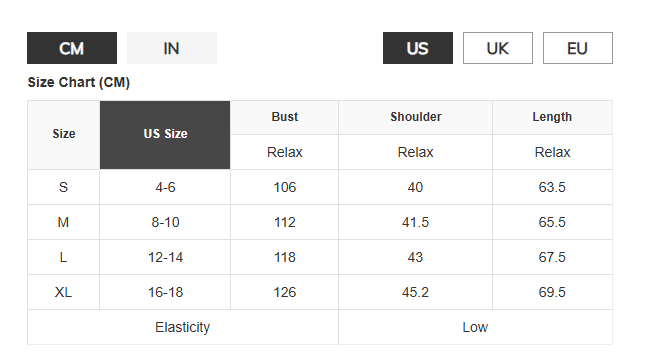
Task: Click the Low elasticity value
Action: [475, 327]
